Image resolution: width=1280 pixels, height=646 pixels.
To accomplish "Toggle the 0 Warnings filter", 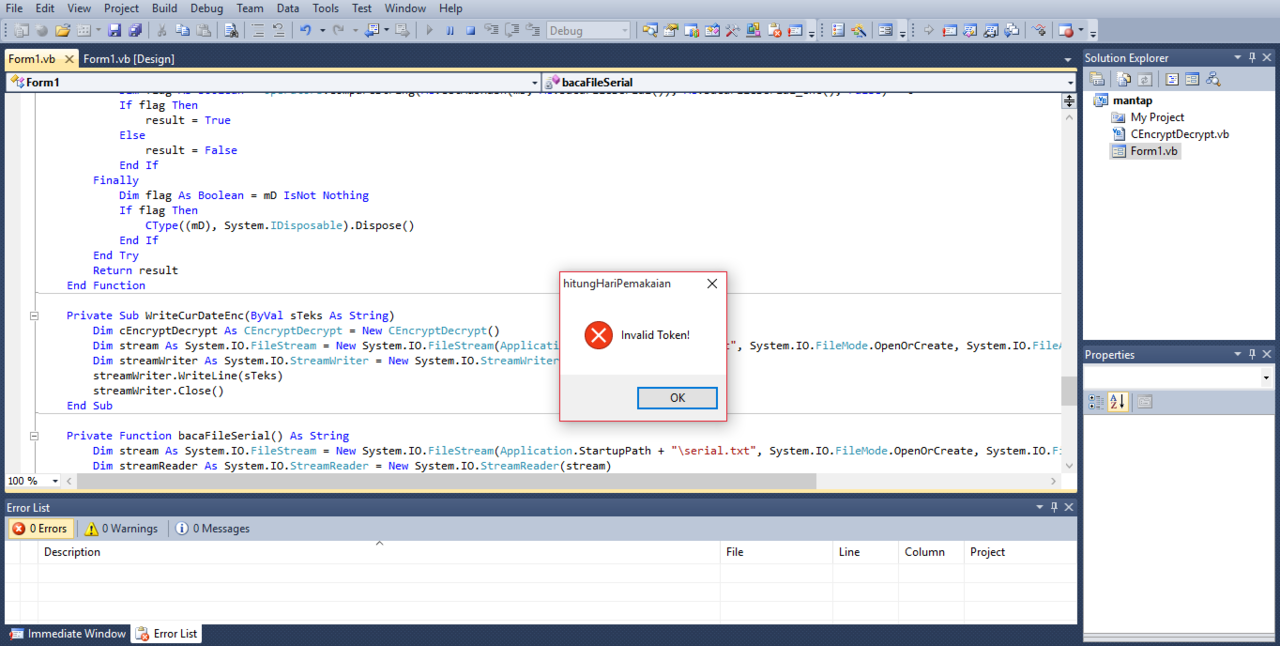I will 120,528.
